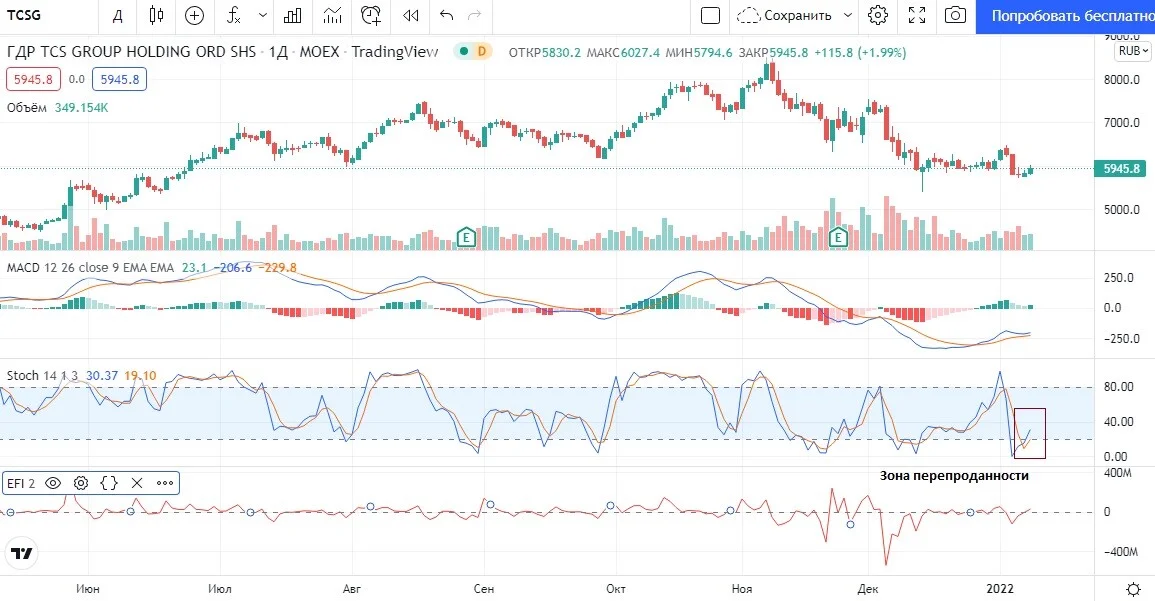The image size is (1155, 601).
Task: Click MACD line value −206.6
Action: click(x=234, y=267)
